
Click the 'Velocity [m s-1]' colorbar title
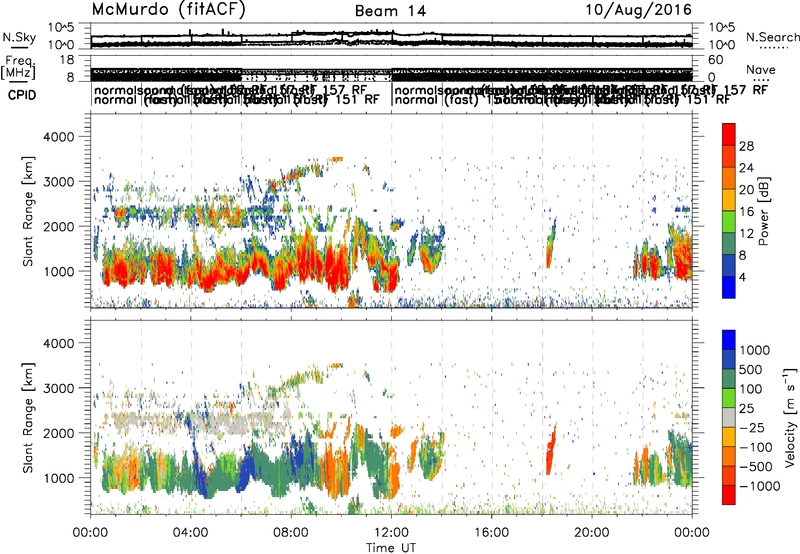coord(790,417)
